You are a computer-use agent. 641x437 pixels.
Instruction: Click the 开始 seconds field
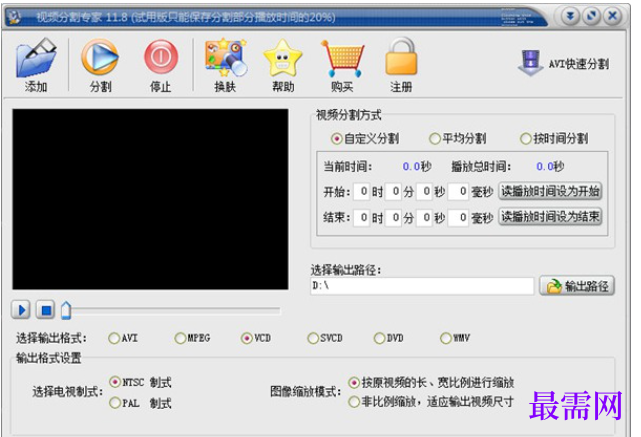[x=424, y=191]
